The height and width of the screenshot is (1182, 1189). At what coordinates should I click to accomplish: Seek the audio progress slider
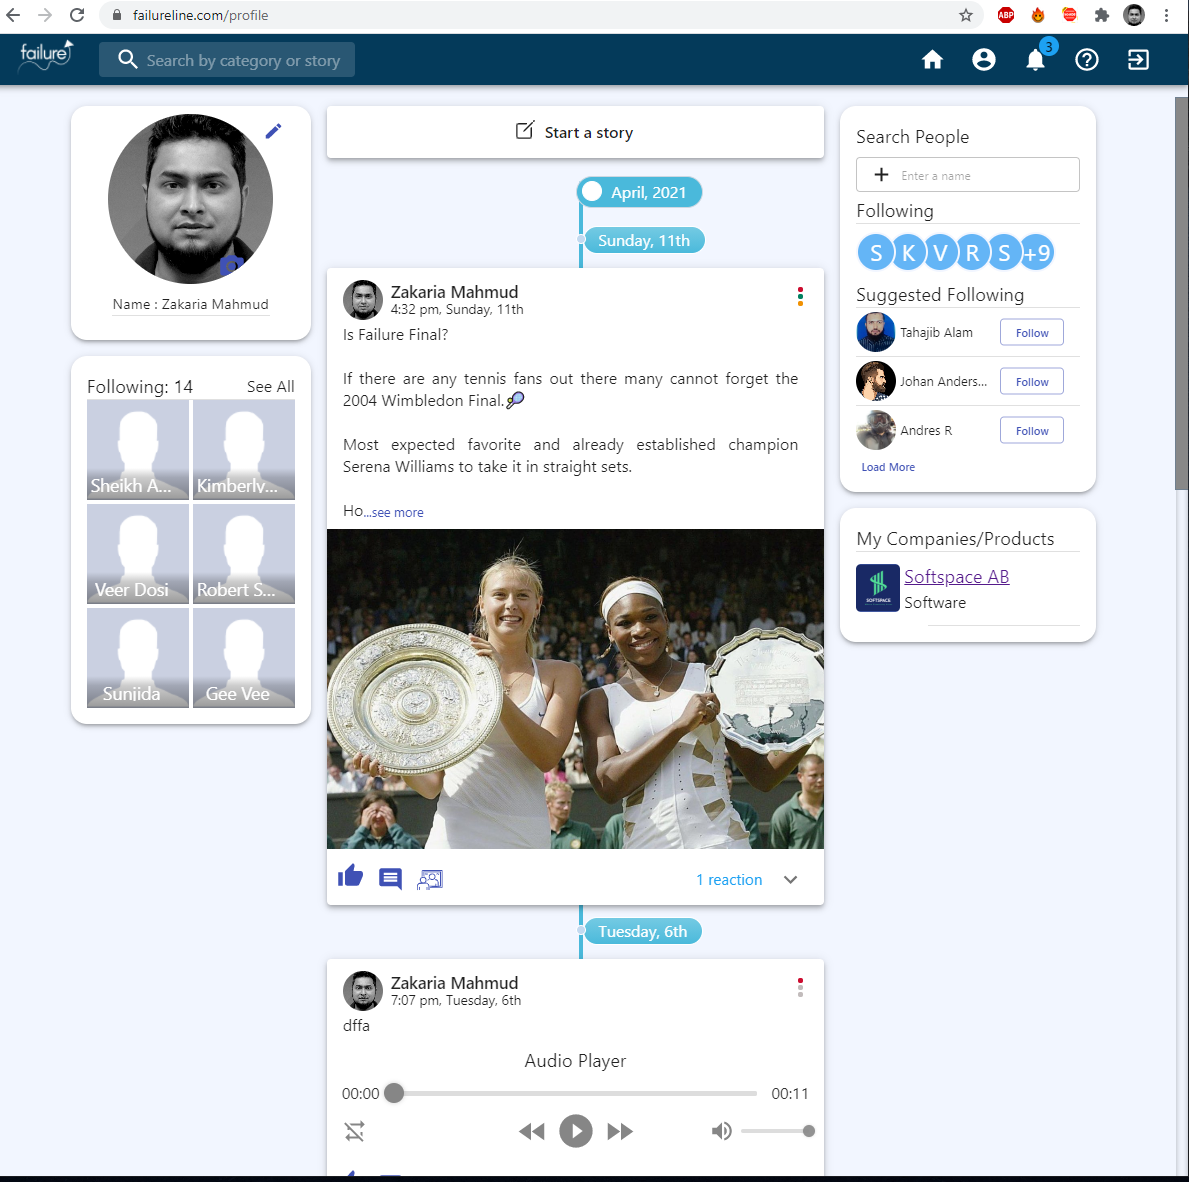[575, 1093]
